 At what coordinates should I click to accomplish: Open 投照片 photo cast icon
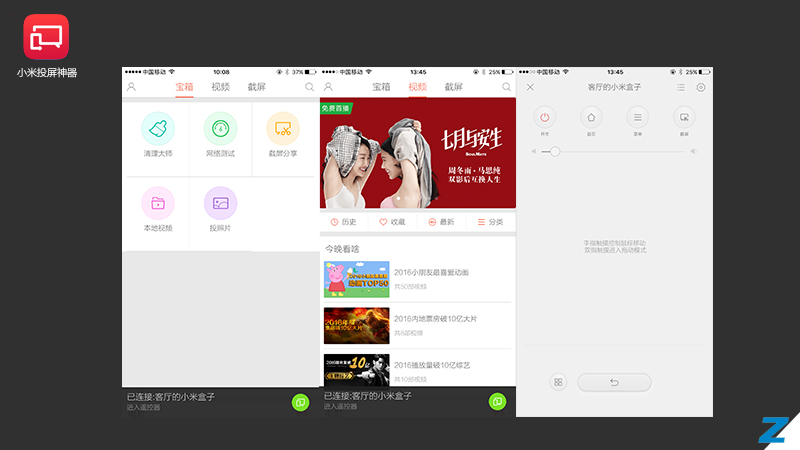click(220, 203)
